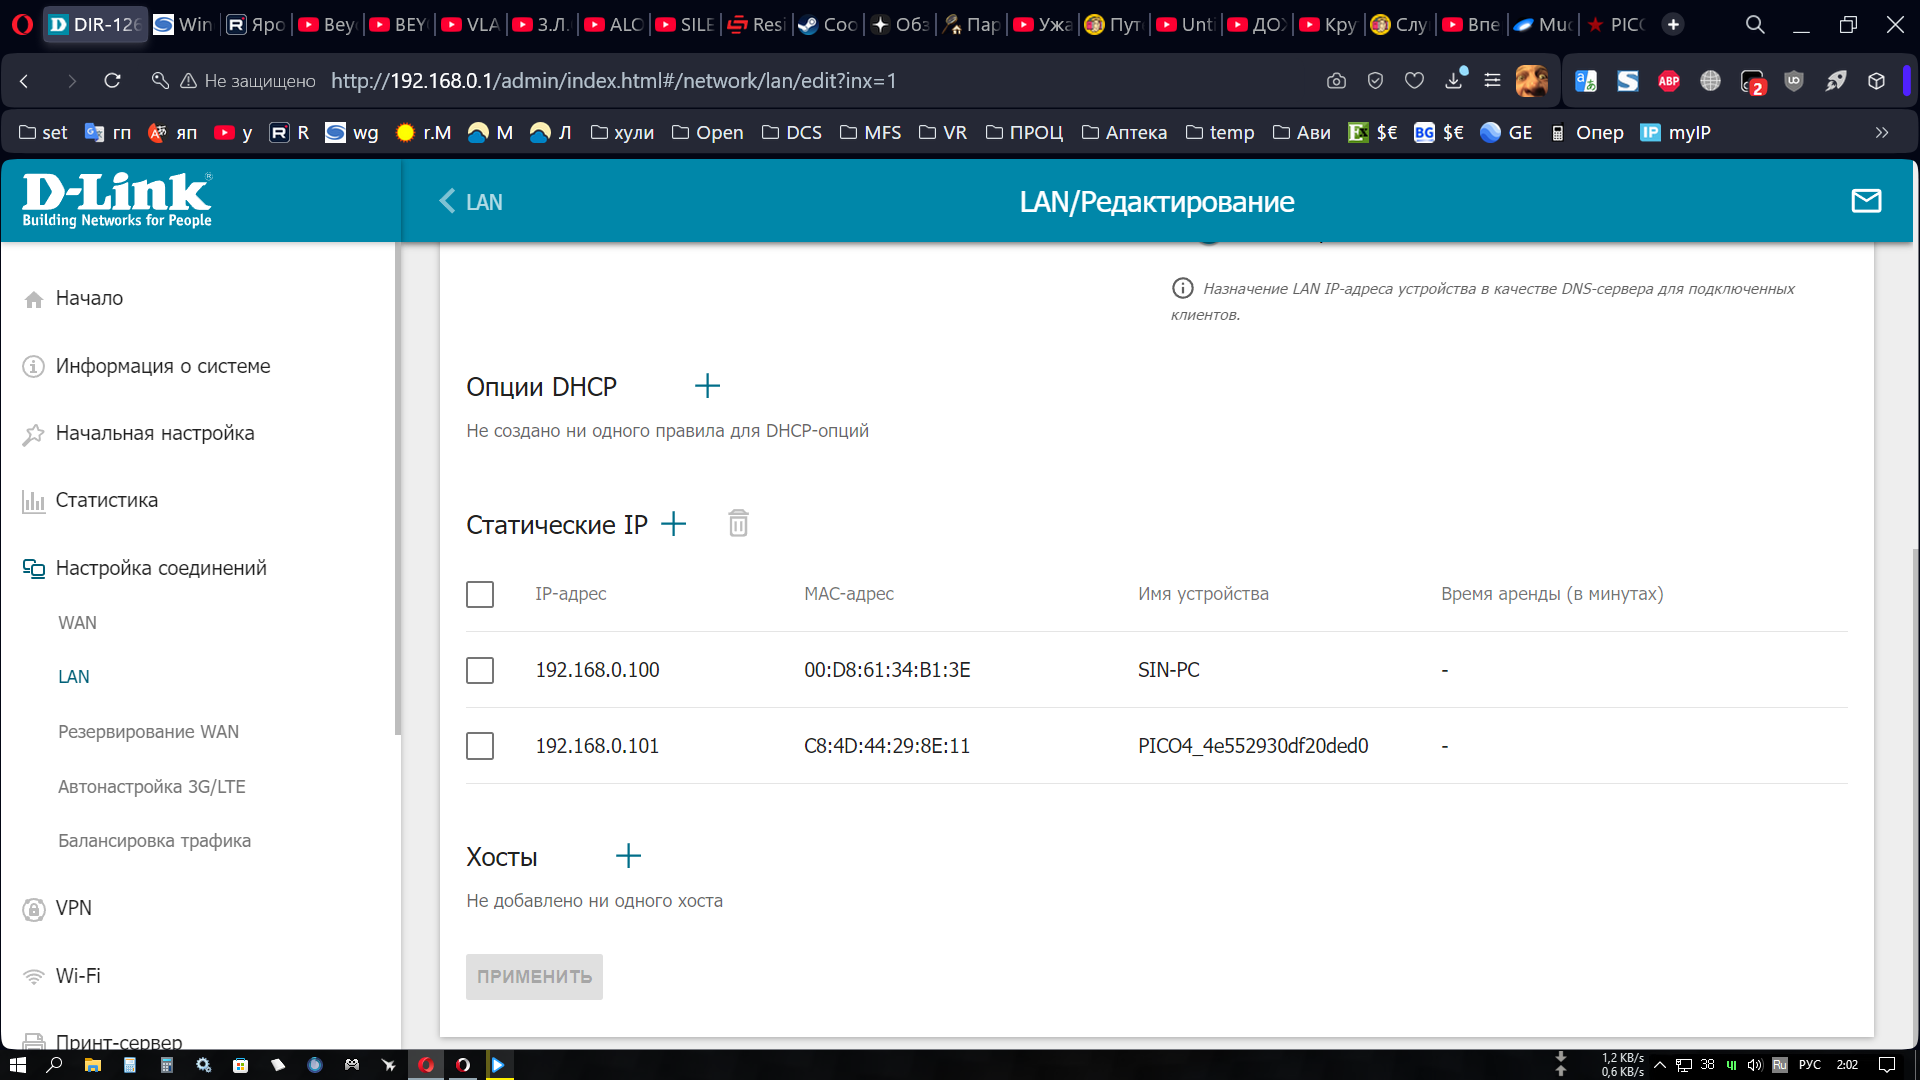Open Резервирование WAN page
Image resolution: width=1920 pixels, height=1080 pixels.
click(x=148, y=732)
